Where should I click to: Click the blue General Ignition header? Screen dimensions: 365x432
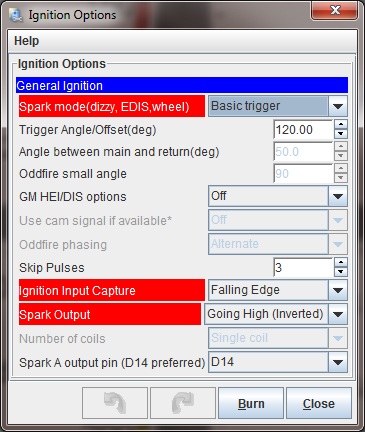pyautogui.click(x=182, y=85)
